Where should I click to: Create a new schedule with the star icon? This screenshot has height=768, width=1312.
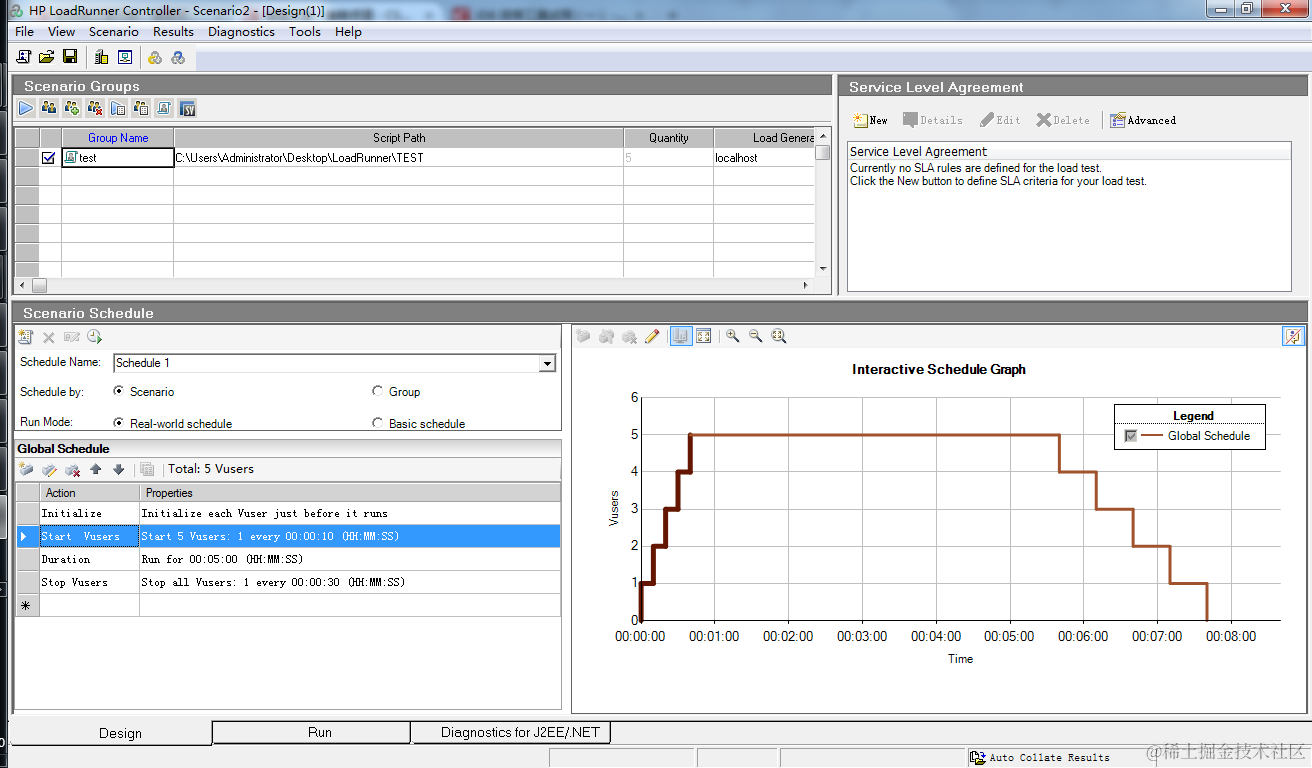26,338
